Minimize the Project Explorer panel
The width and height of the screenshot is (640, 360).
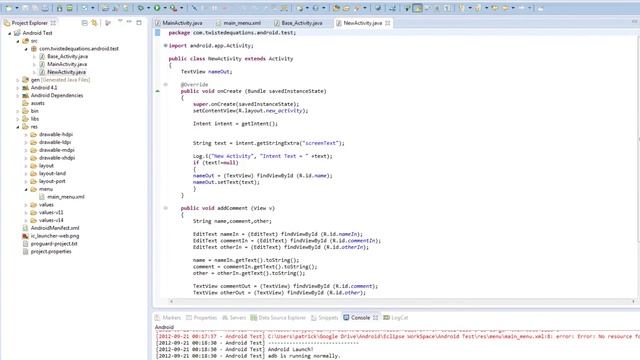[129, 22]
